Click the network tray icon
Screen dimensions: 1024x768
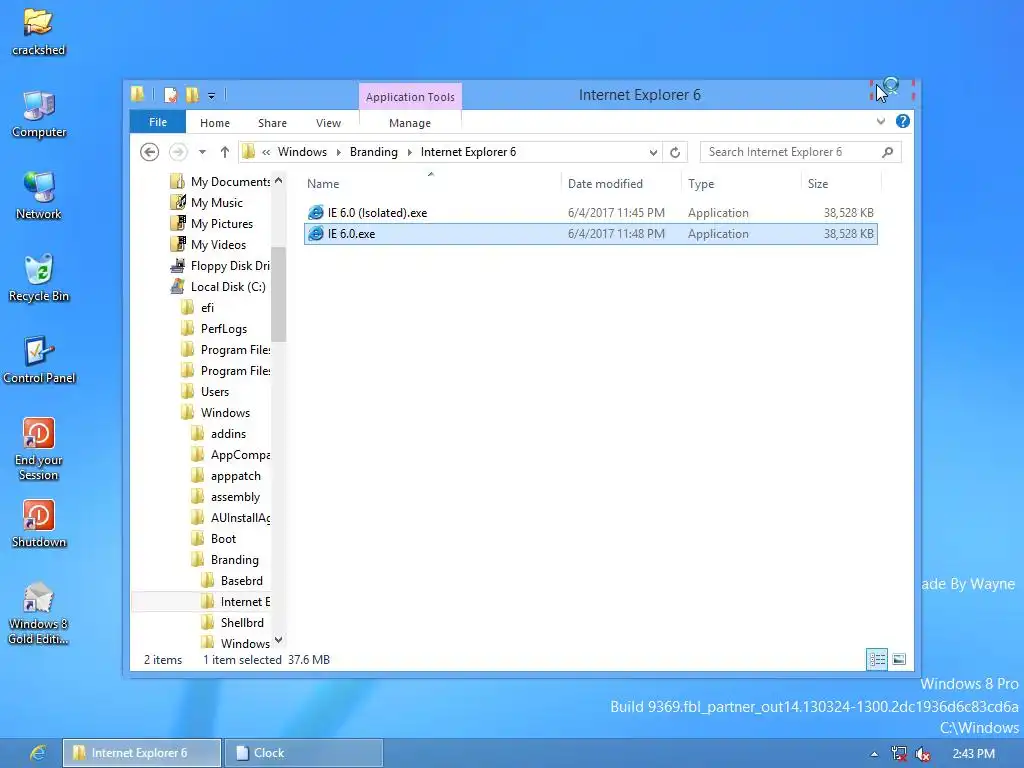[899, 754]
